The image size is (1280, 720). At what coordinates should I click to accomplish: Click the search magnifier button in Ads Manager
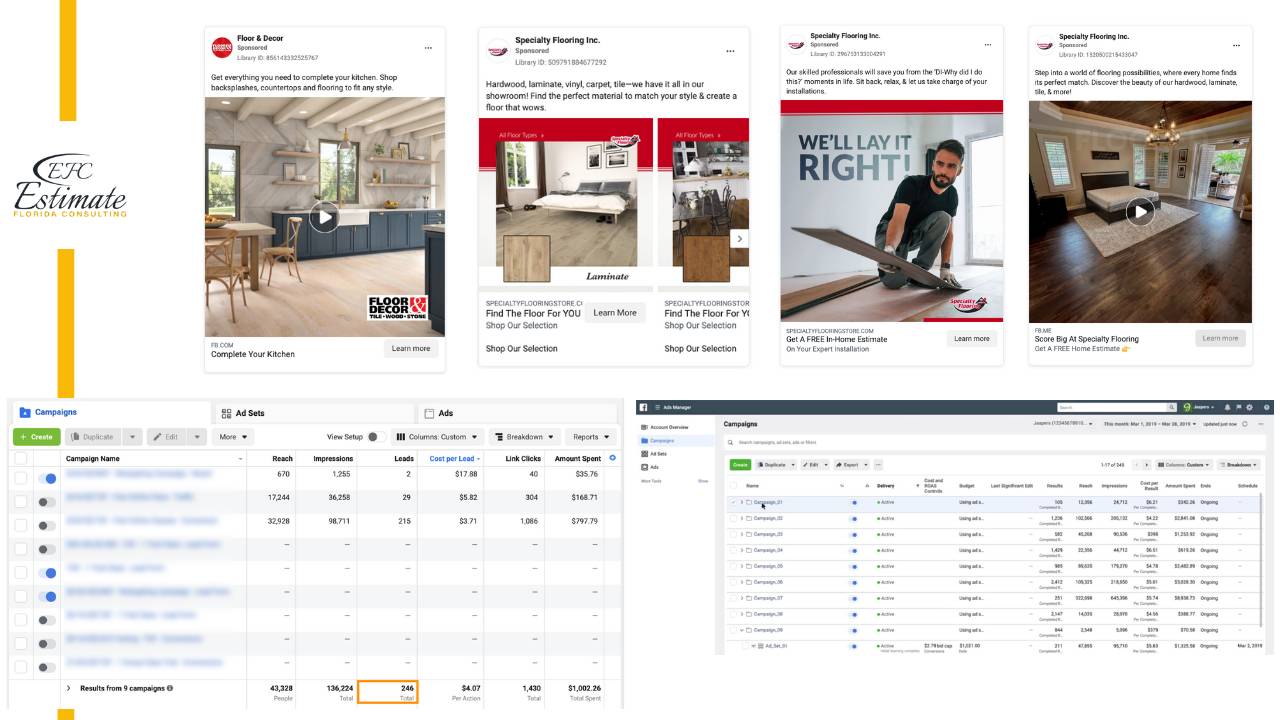1172,407
